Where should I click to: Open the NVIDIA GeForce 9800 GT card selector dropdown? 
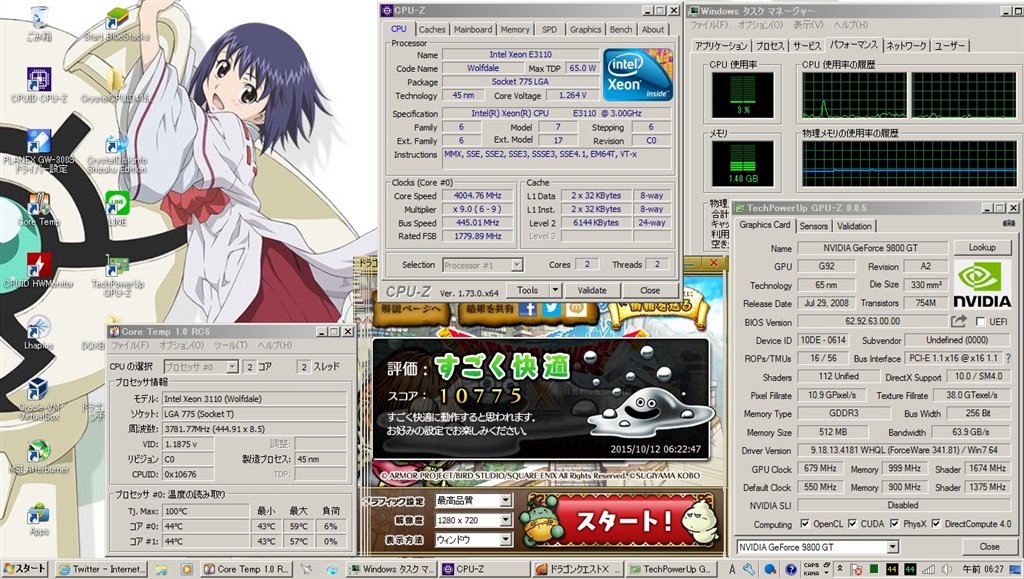click(893, 547)
